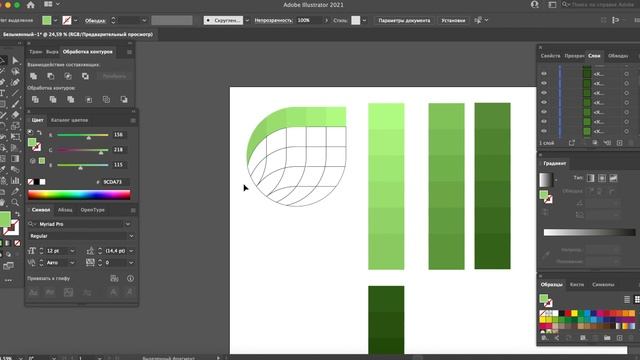Click Unite shape mode in Pathfinder
Image resolution: width=640 pixels, height=360 pixels.
[x=33, y=76]
